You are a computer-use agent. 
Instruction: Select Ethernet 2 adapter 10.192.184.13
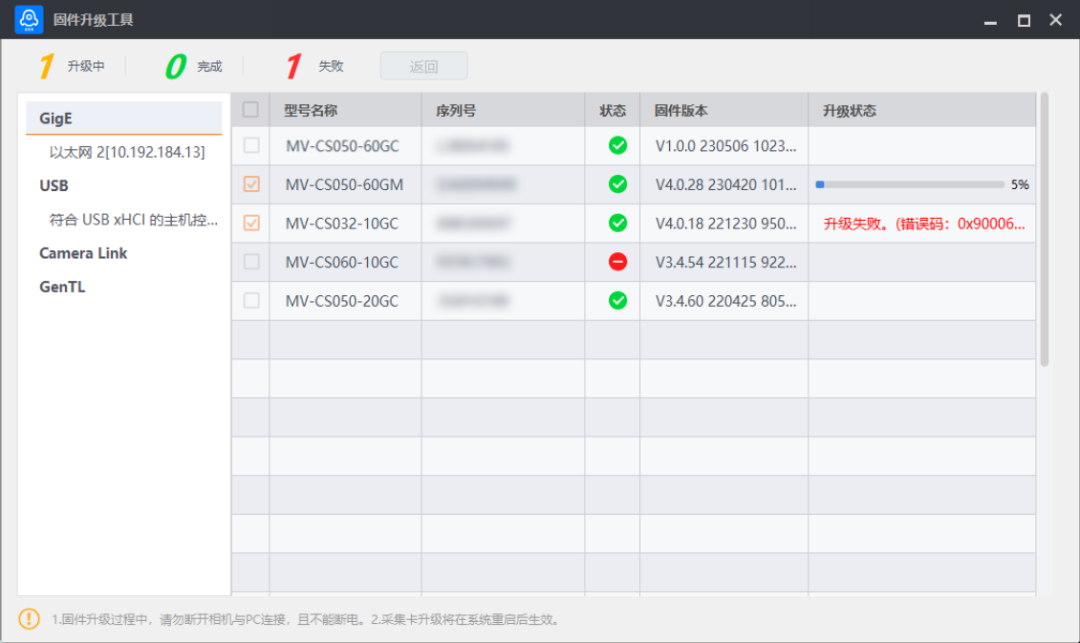[x=127, y=152]
